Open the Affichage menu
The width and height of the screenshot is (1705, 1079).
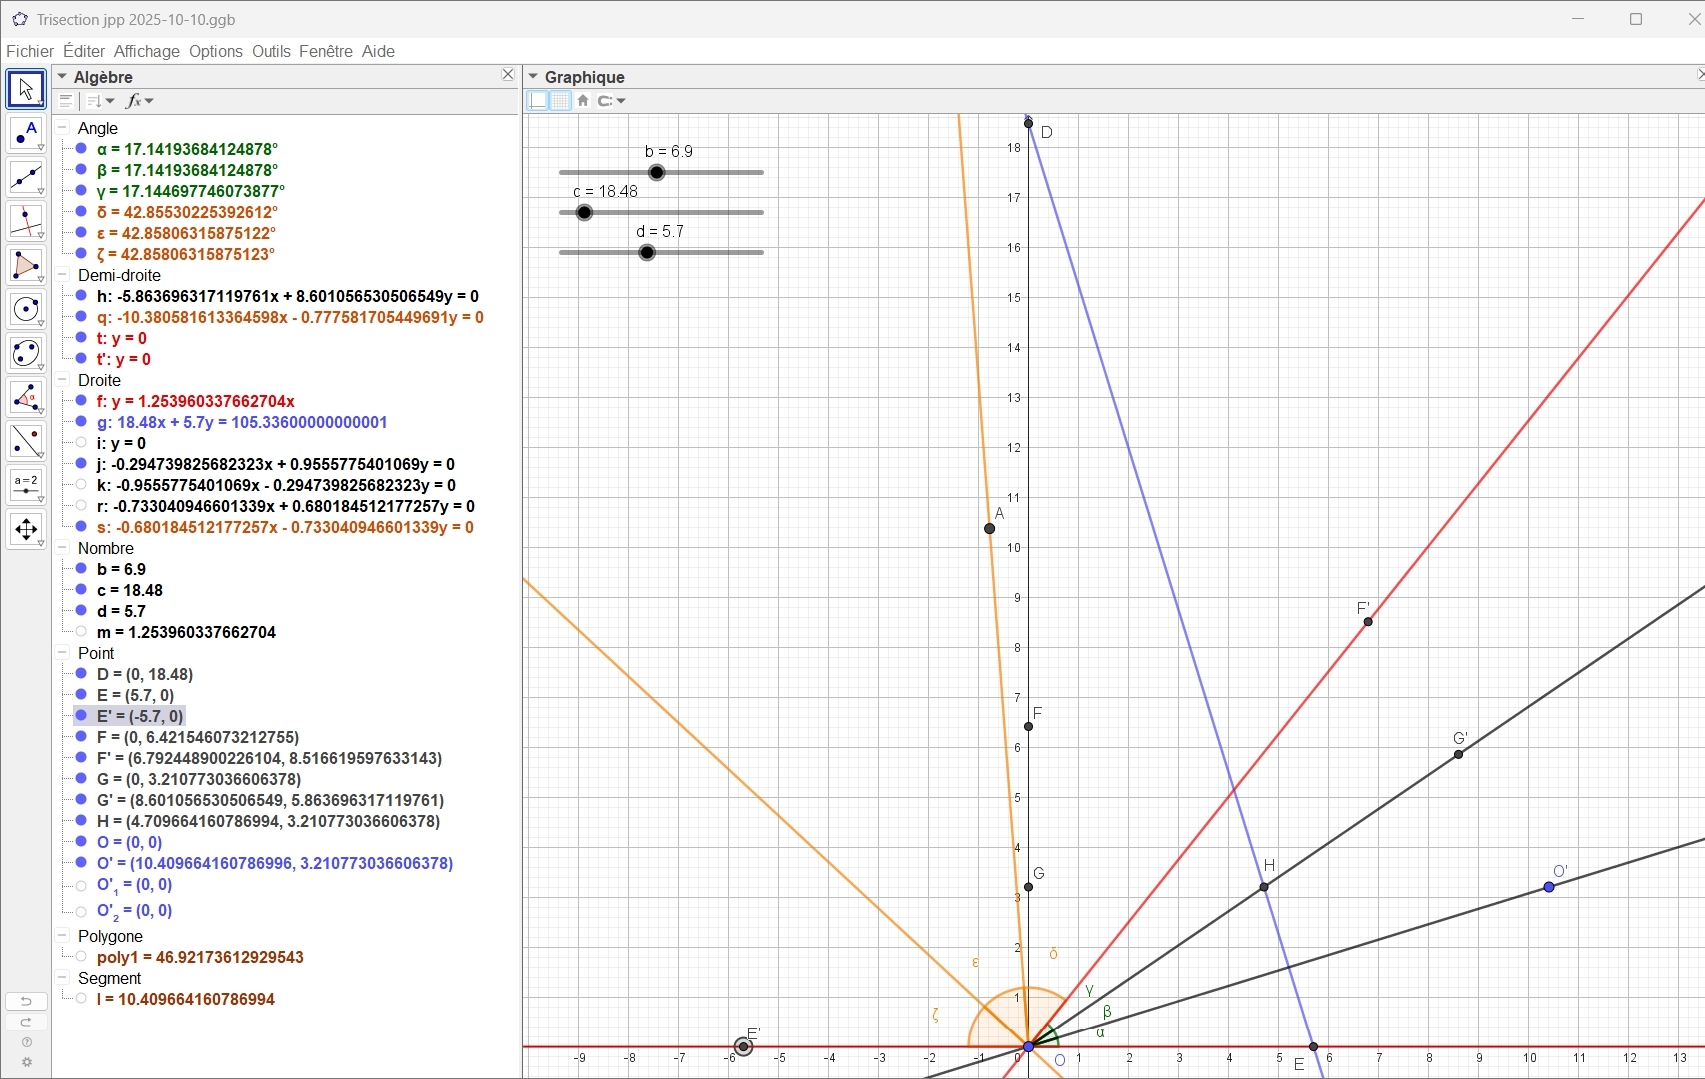[146, 51]
